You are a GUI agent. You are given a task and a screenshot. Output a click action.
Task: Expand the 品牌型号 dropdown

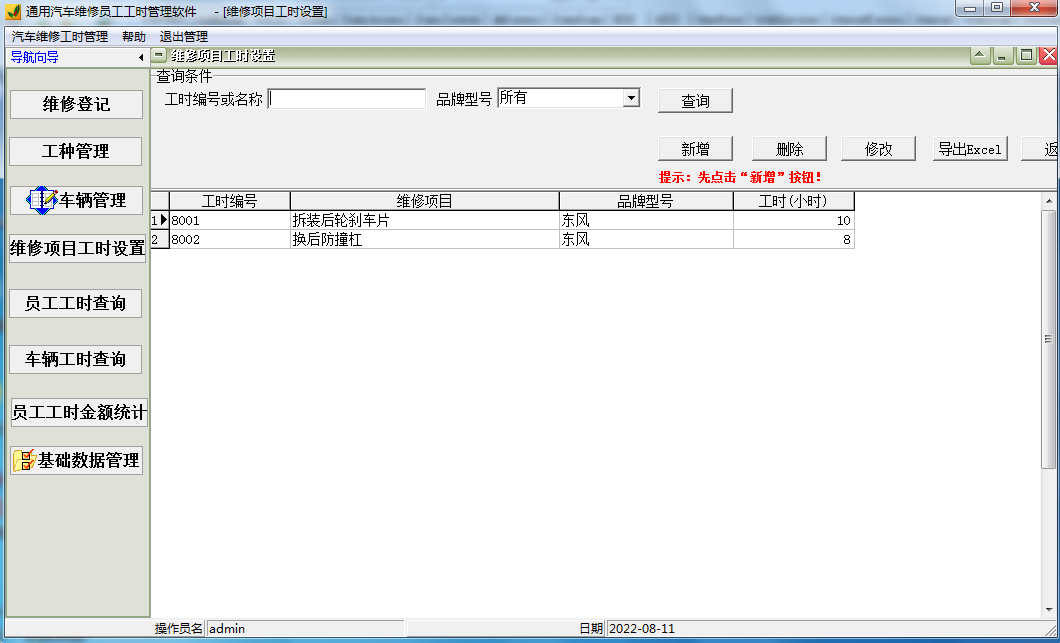pyautogui.click(x=631, y=98)
